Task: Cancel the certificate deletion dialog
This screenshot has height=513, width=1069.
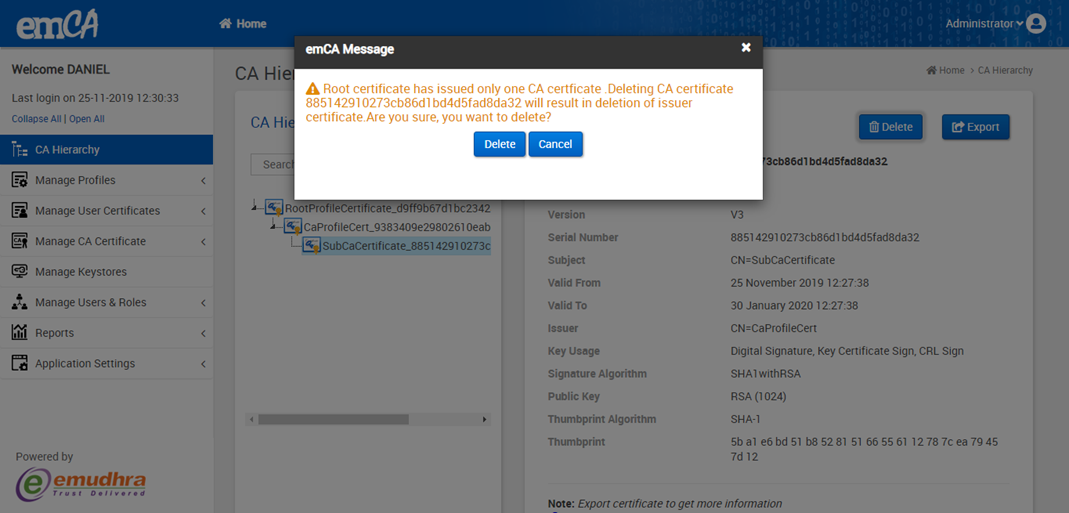Action: (x=555, y=144)
